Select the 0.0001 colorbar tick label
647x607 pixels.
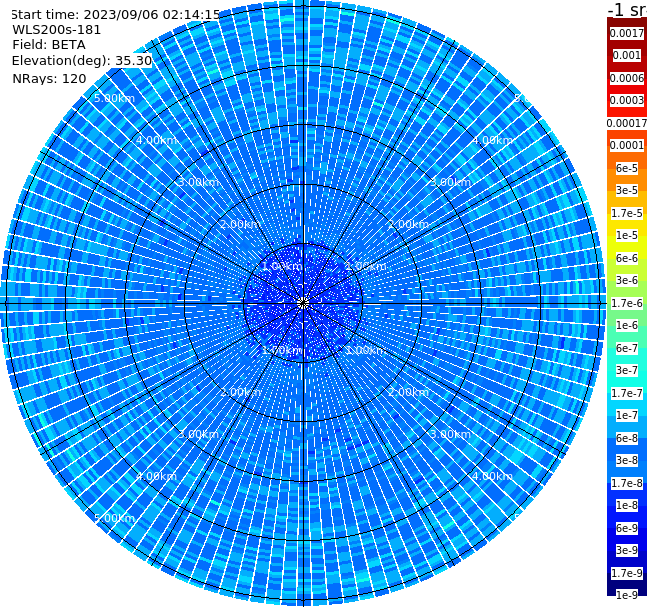click(627, 145)
